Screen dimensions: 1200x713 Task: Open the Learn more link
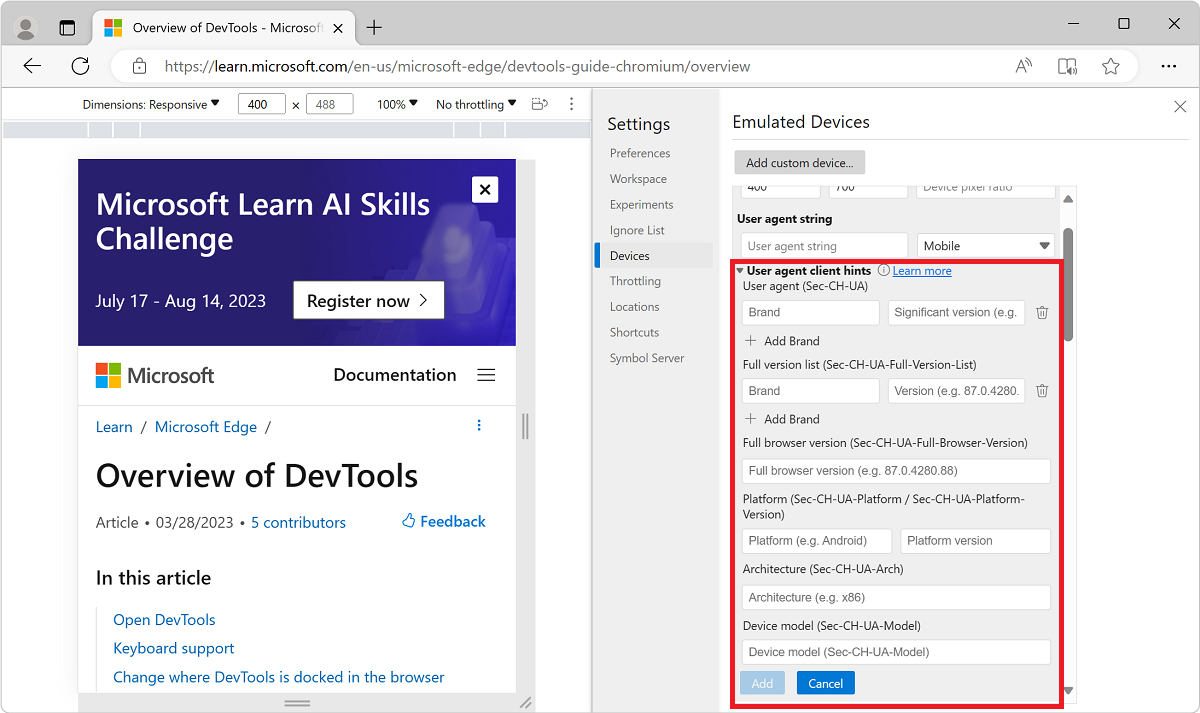coord(921,270)
